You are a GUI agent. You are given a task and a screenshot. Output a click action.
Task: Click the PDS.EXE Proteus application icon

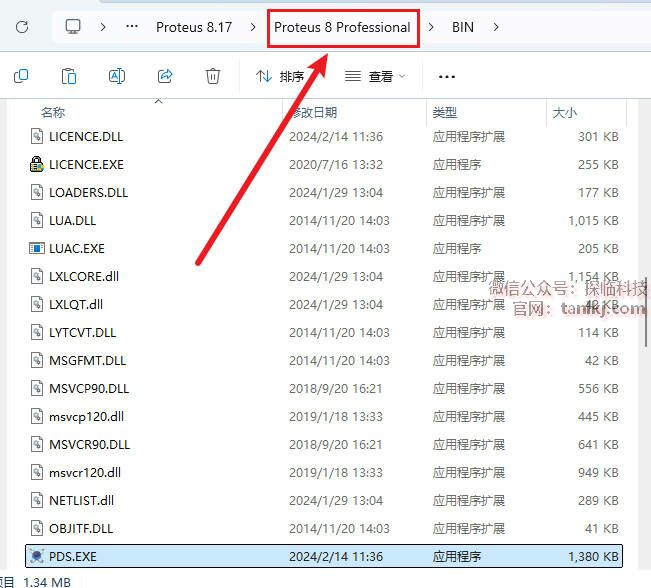click(37, 556)
